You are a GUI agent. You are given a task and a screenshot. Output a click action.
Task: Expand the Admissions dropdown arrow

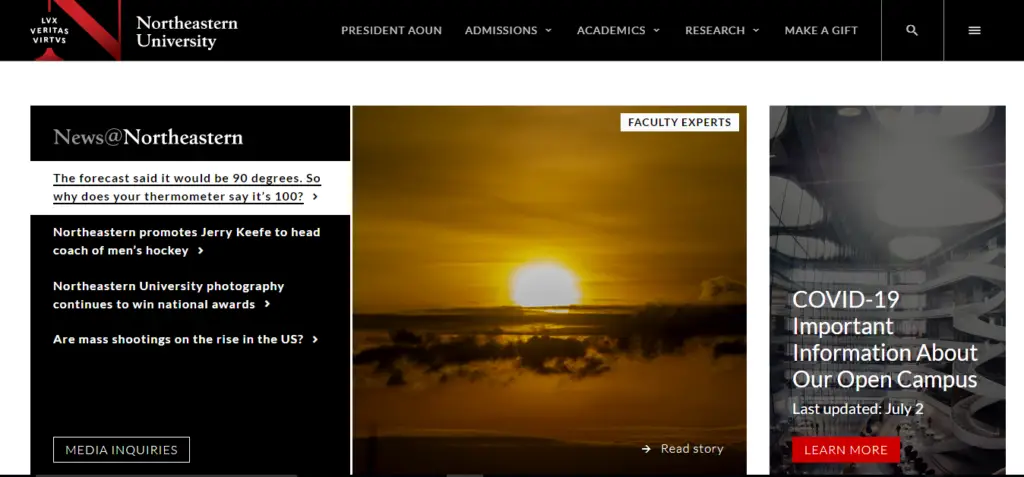(549, 30)
